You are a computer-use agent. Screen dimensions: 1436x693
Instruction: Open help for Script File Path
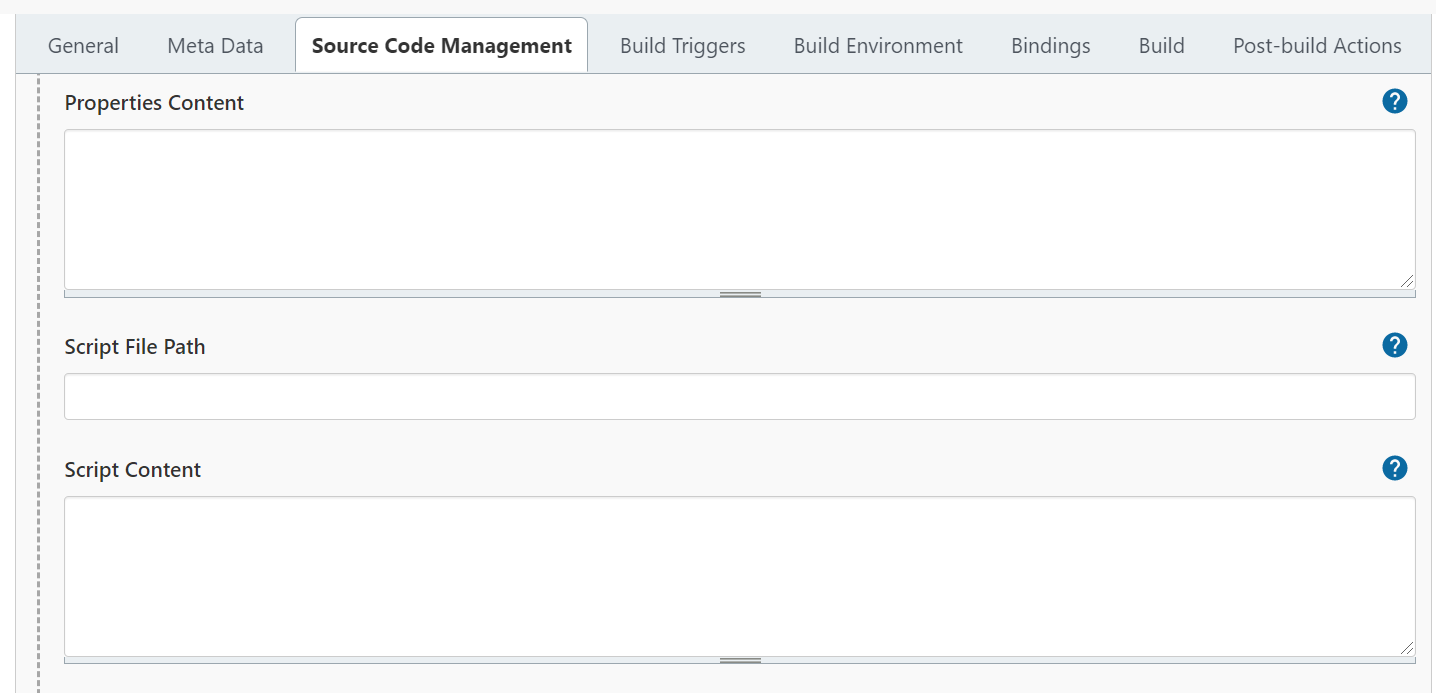(x=1394, y=345)
